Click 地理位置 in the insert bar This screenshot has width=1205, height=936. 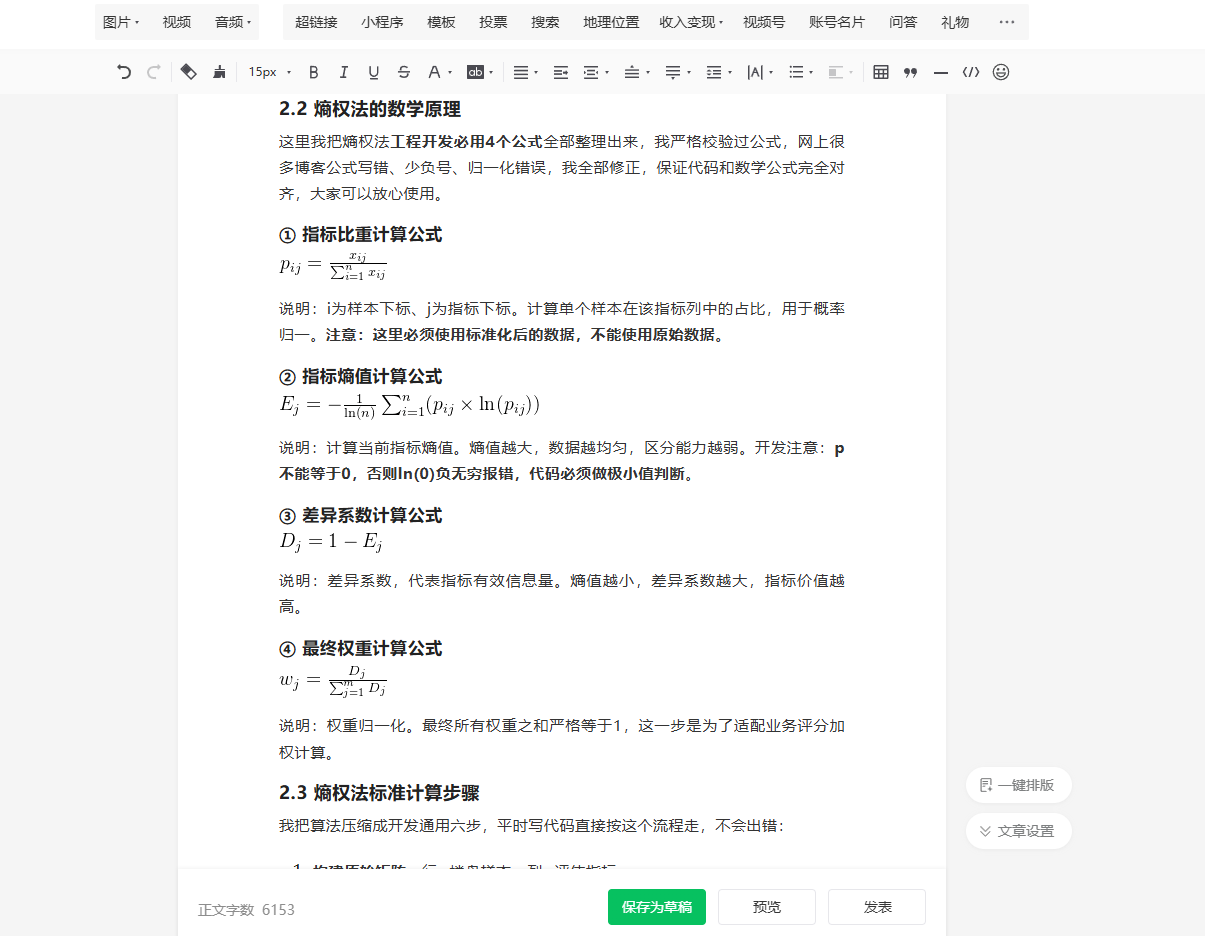pyautogui.click(x=611, y=22)
